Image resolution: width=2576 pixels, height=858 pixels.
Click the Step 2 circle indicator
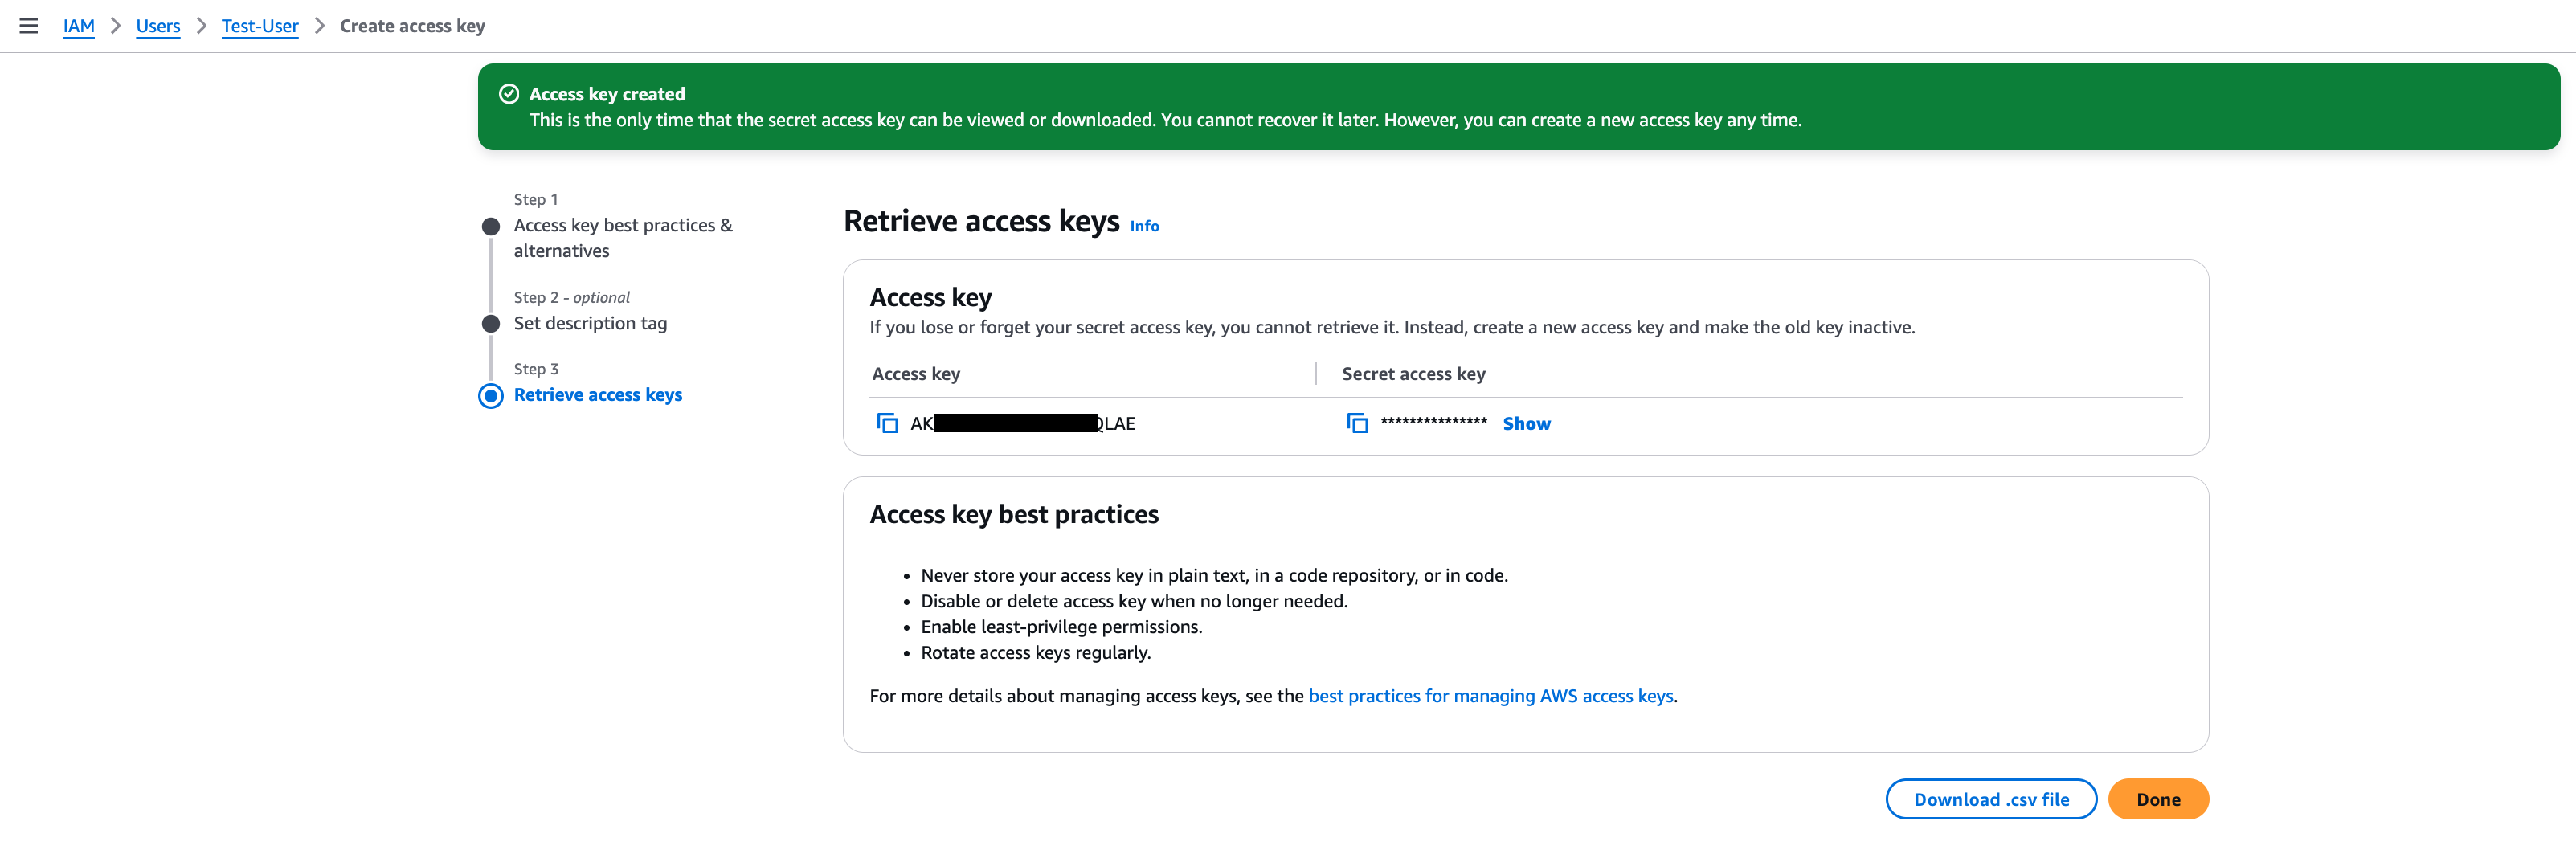[490, 324]
